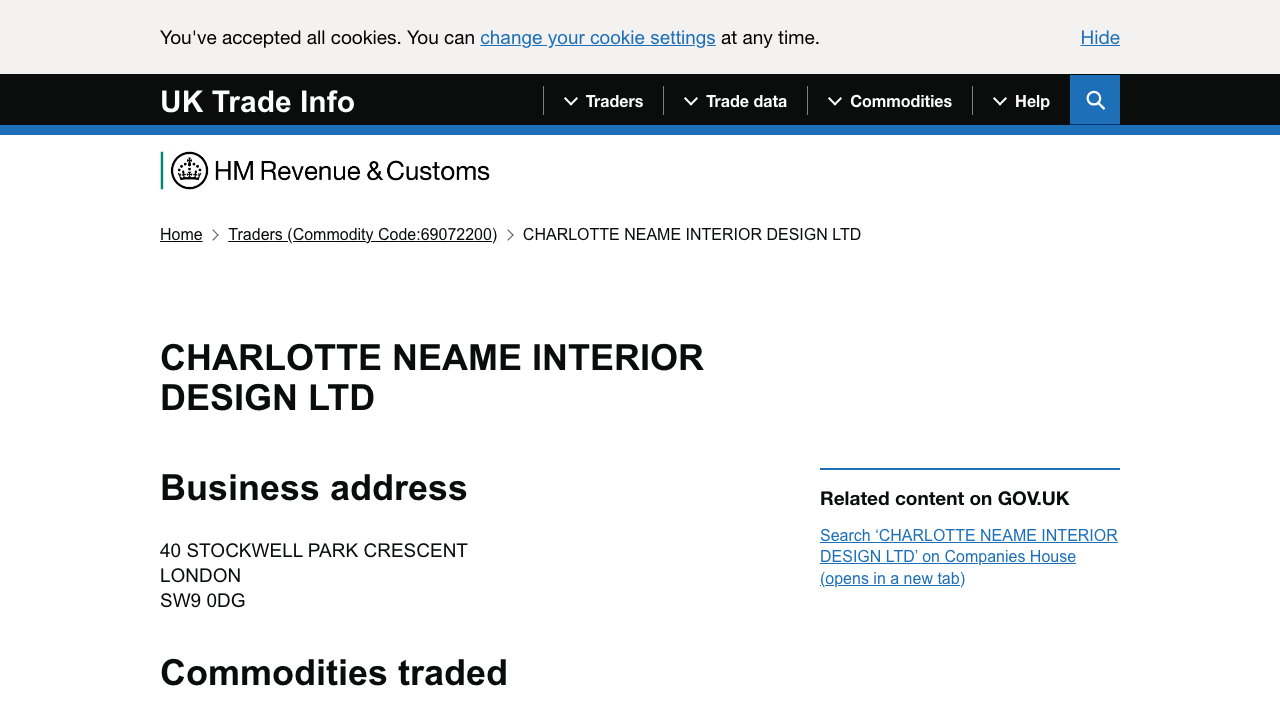Open change your cookie settings link
This screenshot has width=1280, height=720.
[x=597, y=37]
